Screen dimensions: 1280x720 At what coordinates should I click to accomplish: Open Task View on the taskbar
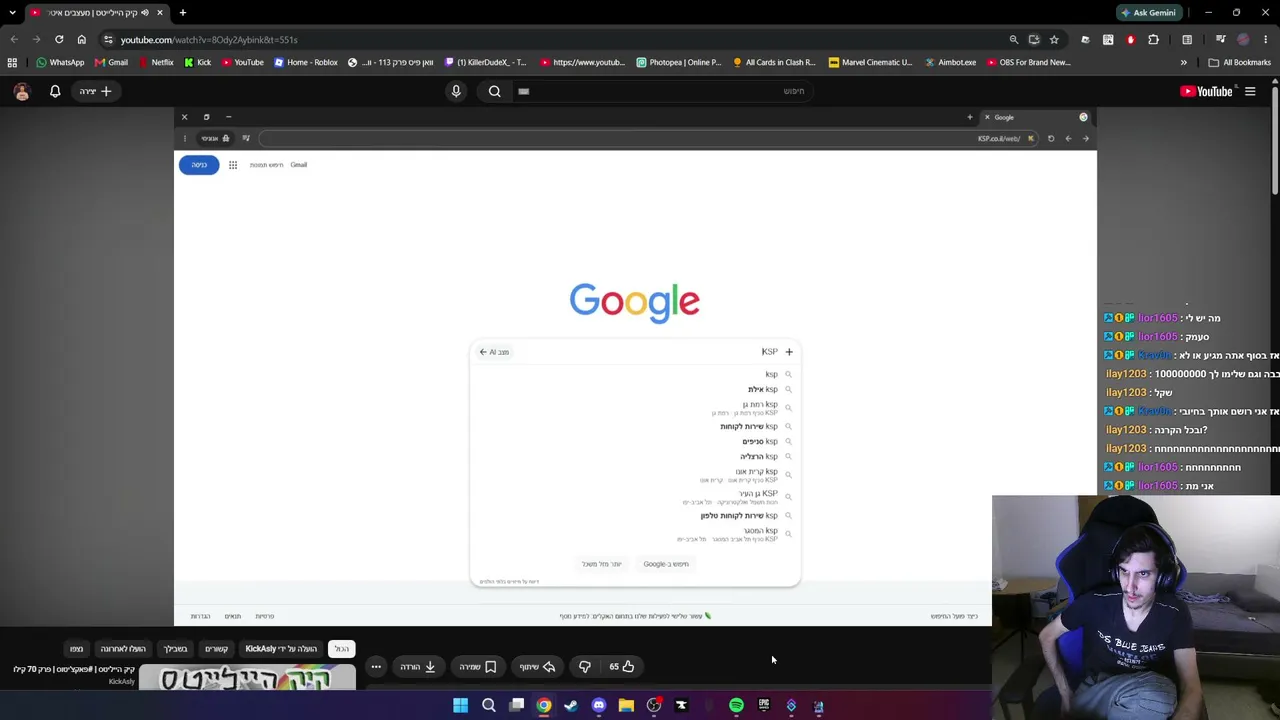[517, 706]
